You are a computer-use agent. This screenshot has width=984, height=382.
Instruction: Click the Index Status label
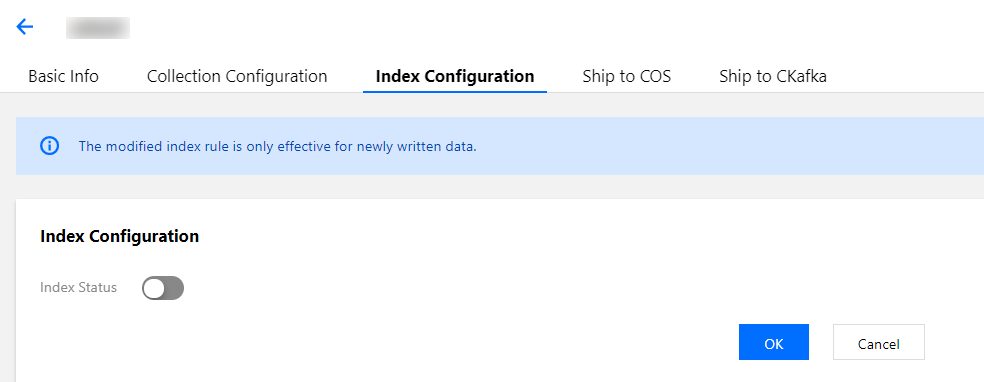click(x=78, y=287)
